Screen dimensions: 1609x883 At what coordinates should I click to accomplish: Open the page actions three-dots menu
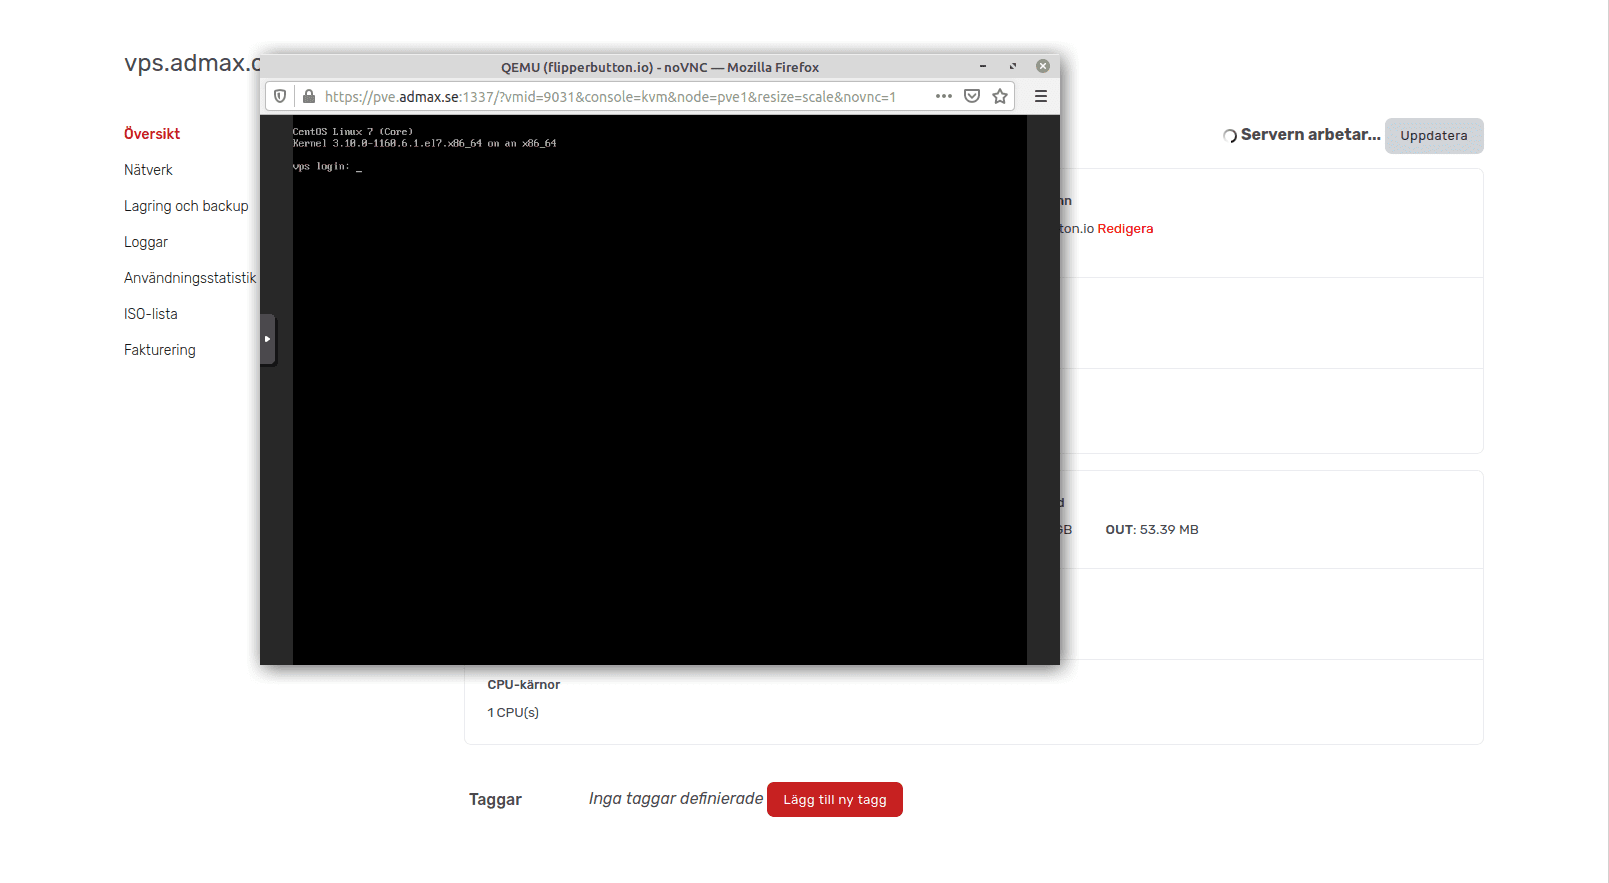pos(944,96)
